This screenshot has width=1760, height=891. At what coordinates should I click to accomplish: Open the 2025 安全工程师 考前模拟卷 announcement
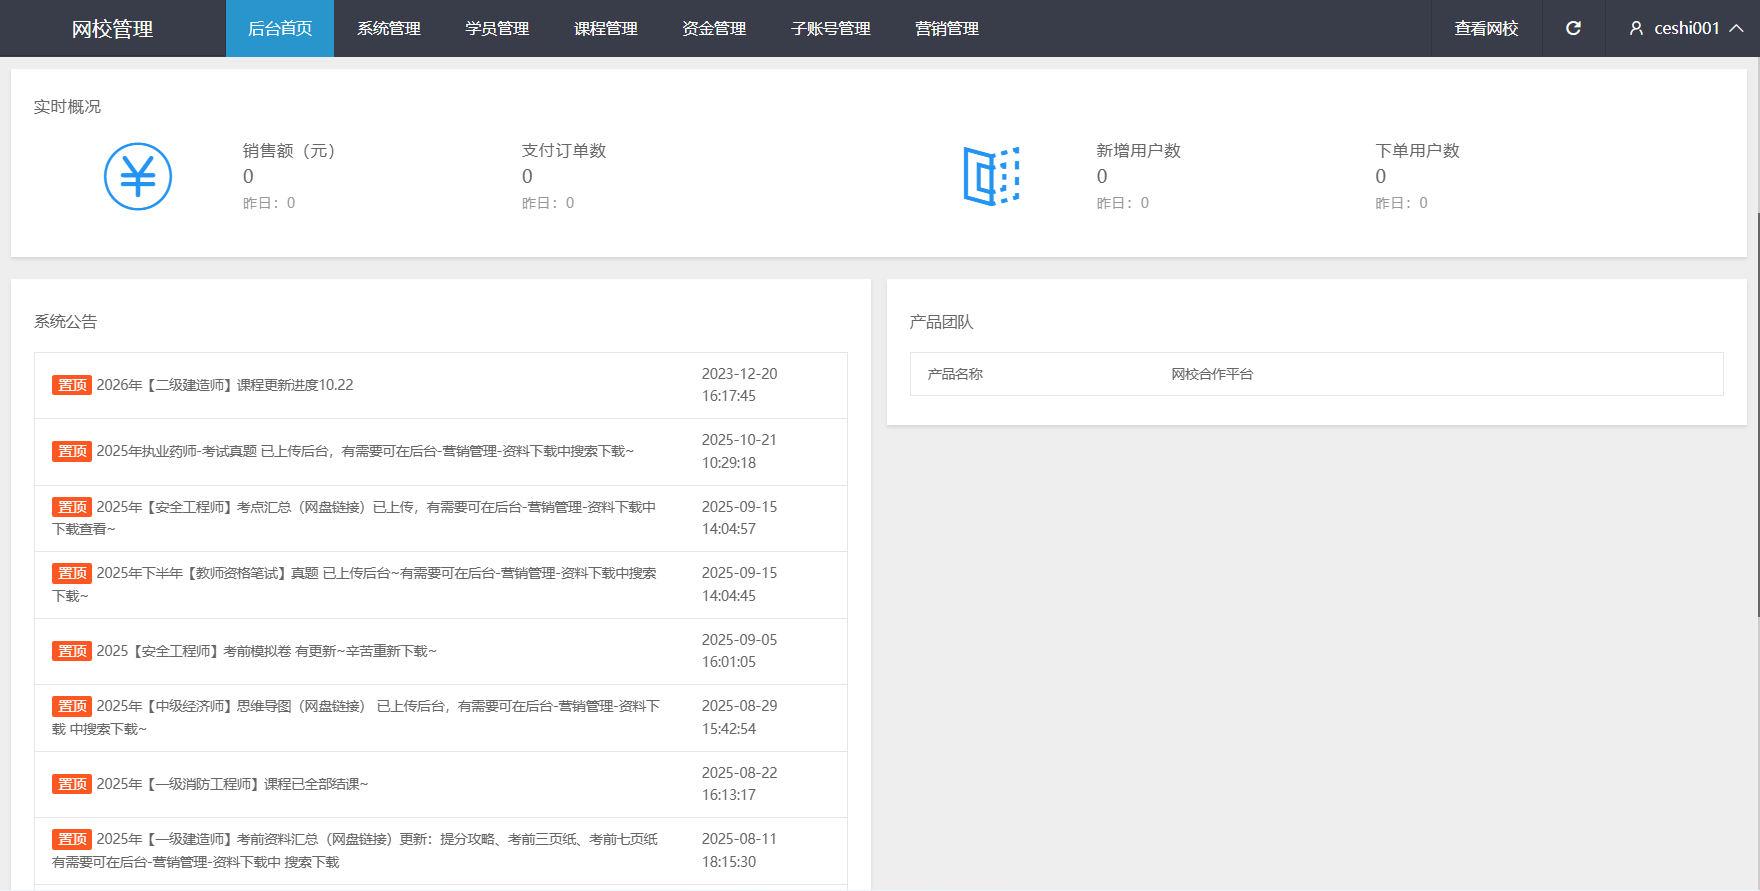tap(266, 651)
